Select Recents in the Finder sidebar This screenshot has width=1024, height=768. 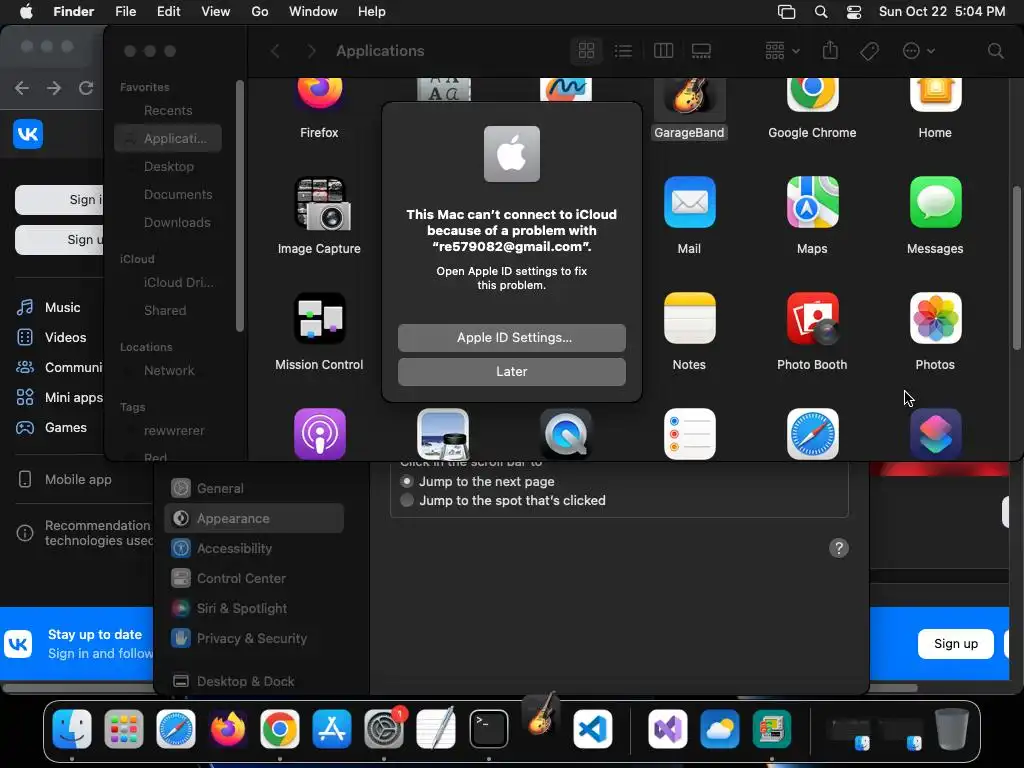(x=168, y=110)
